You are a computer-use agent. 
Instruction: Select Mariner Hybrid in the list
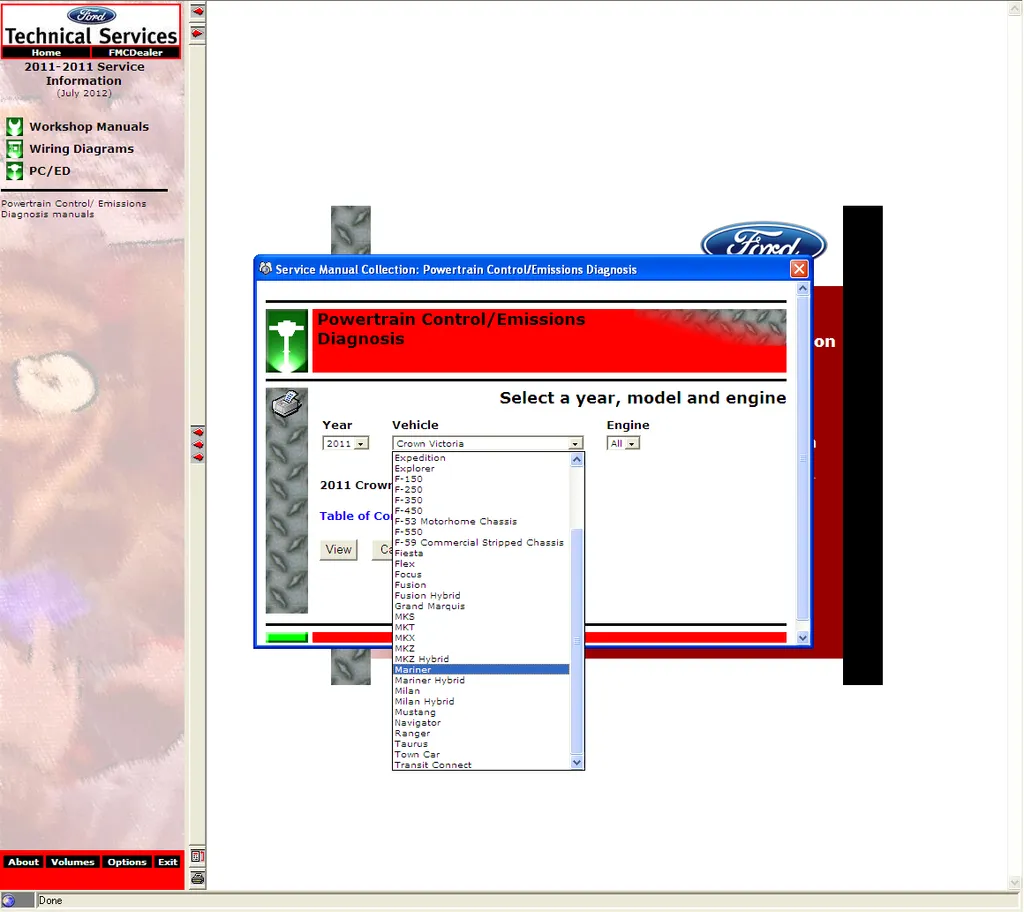[x=481, y=680]
